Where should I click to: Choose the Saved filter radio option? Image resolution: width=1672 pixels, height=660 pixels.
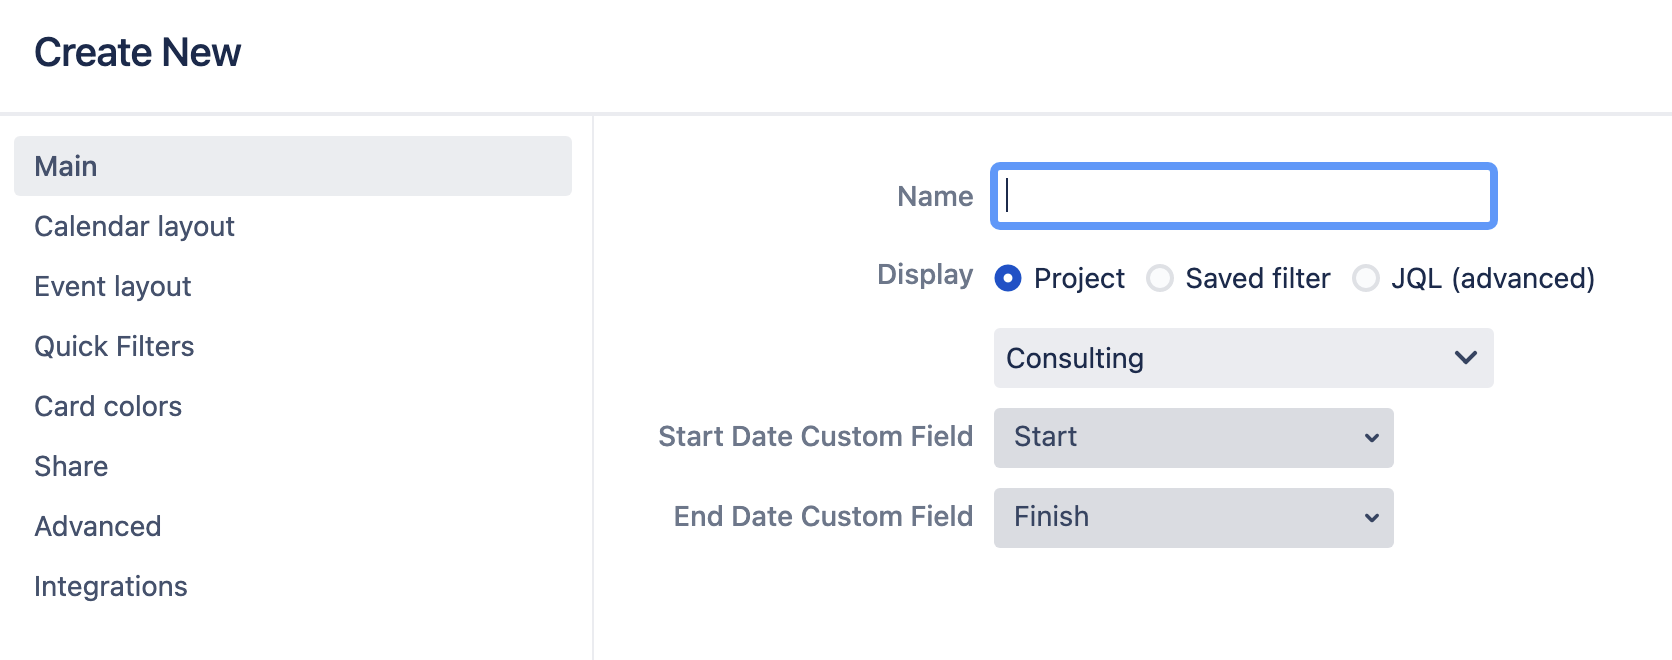coord(1160,278)
